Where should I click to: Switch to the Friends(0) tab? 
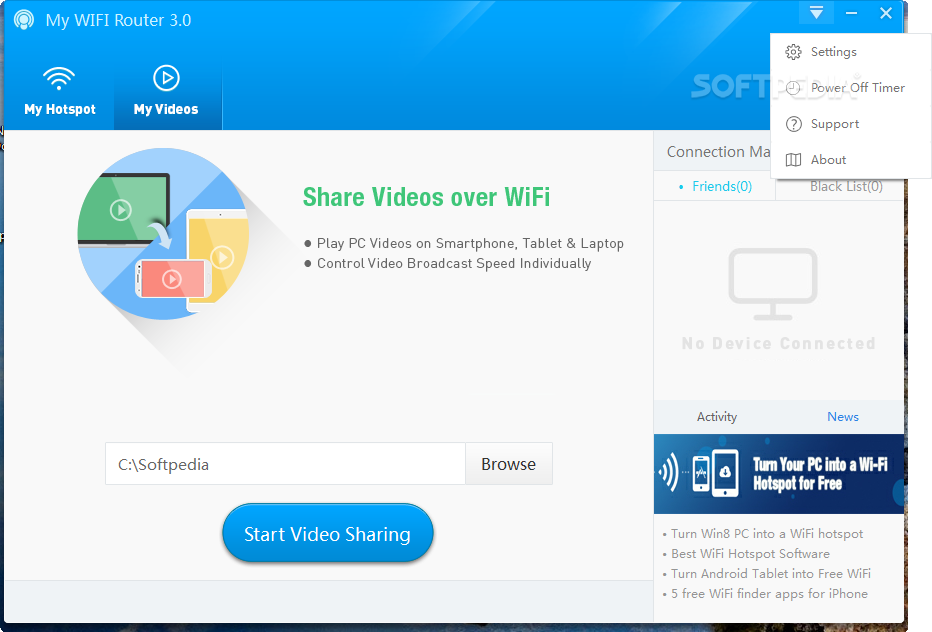715,186
